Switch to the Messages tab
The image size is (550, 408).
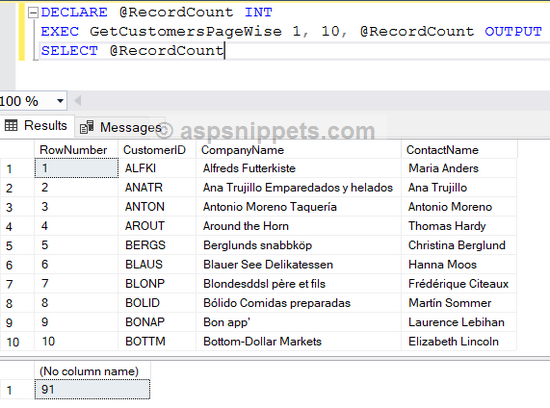pos(120,127)
